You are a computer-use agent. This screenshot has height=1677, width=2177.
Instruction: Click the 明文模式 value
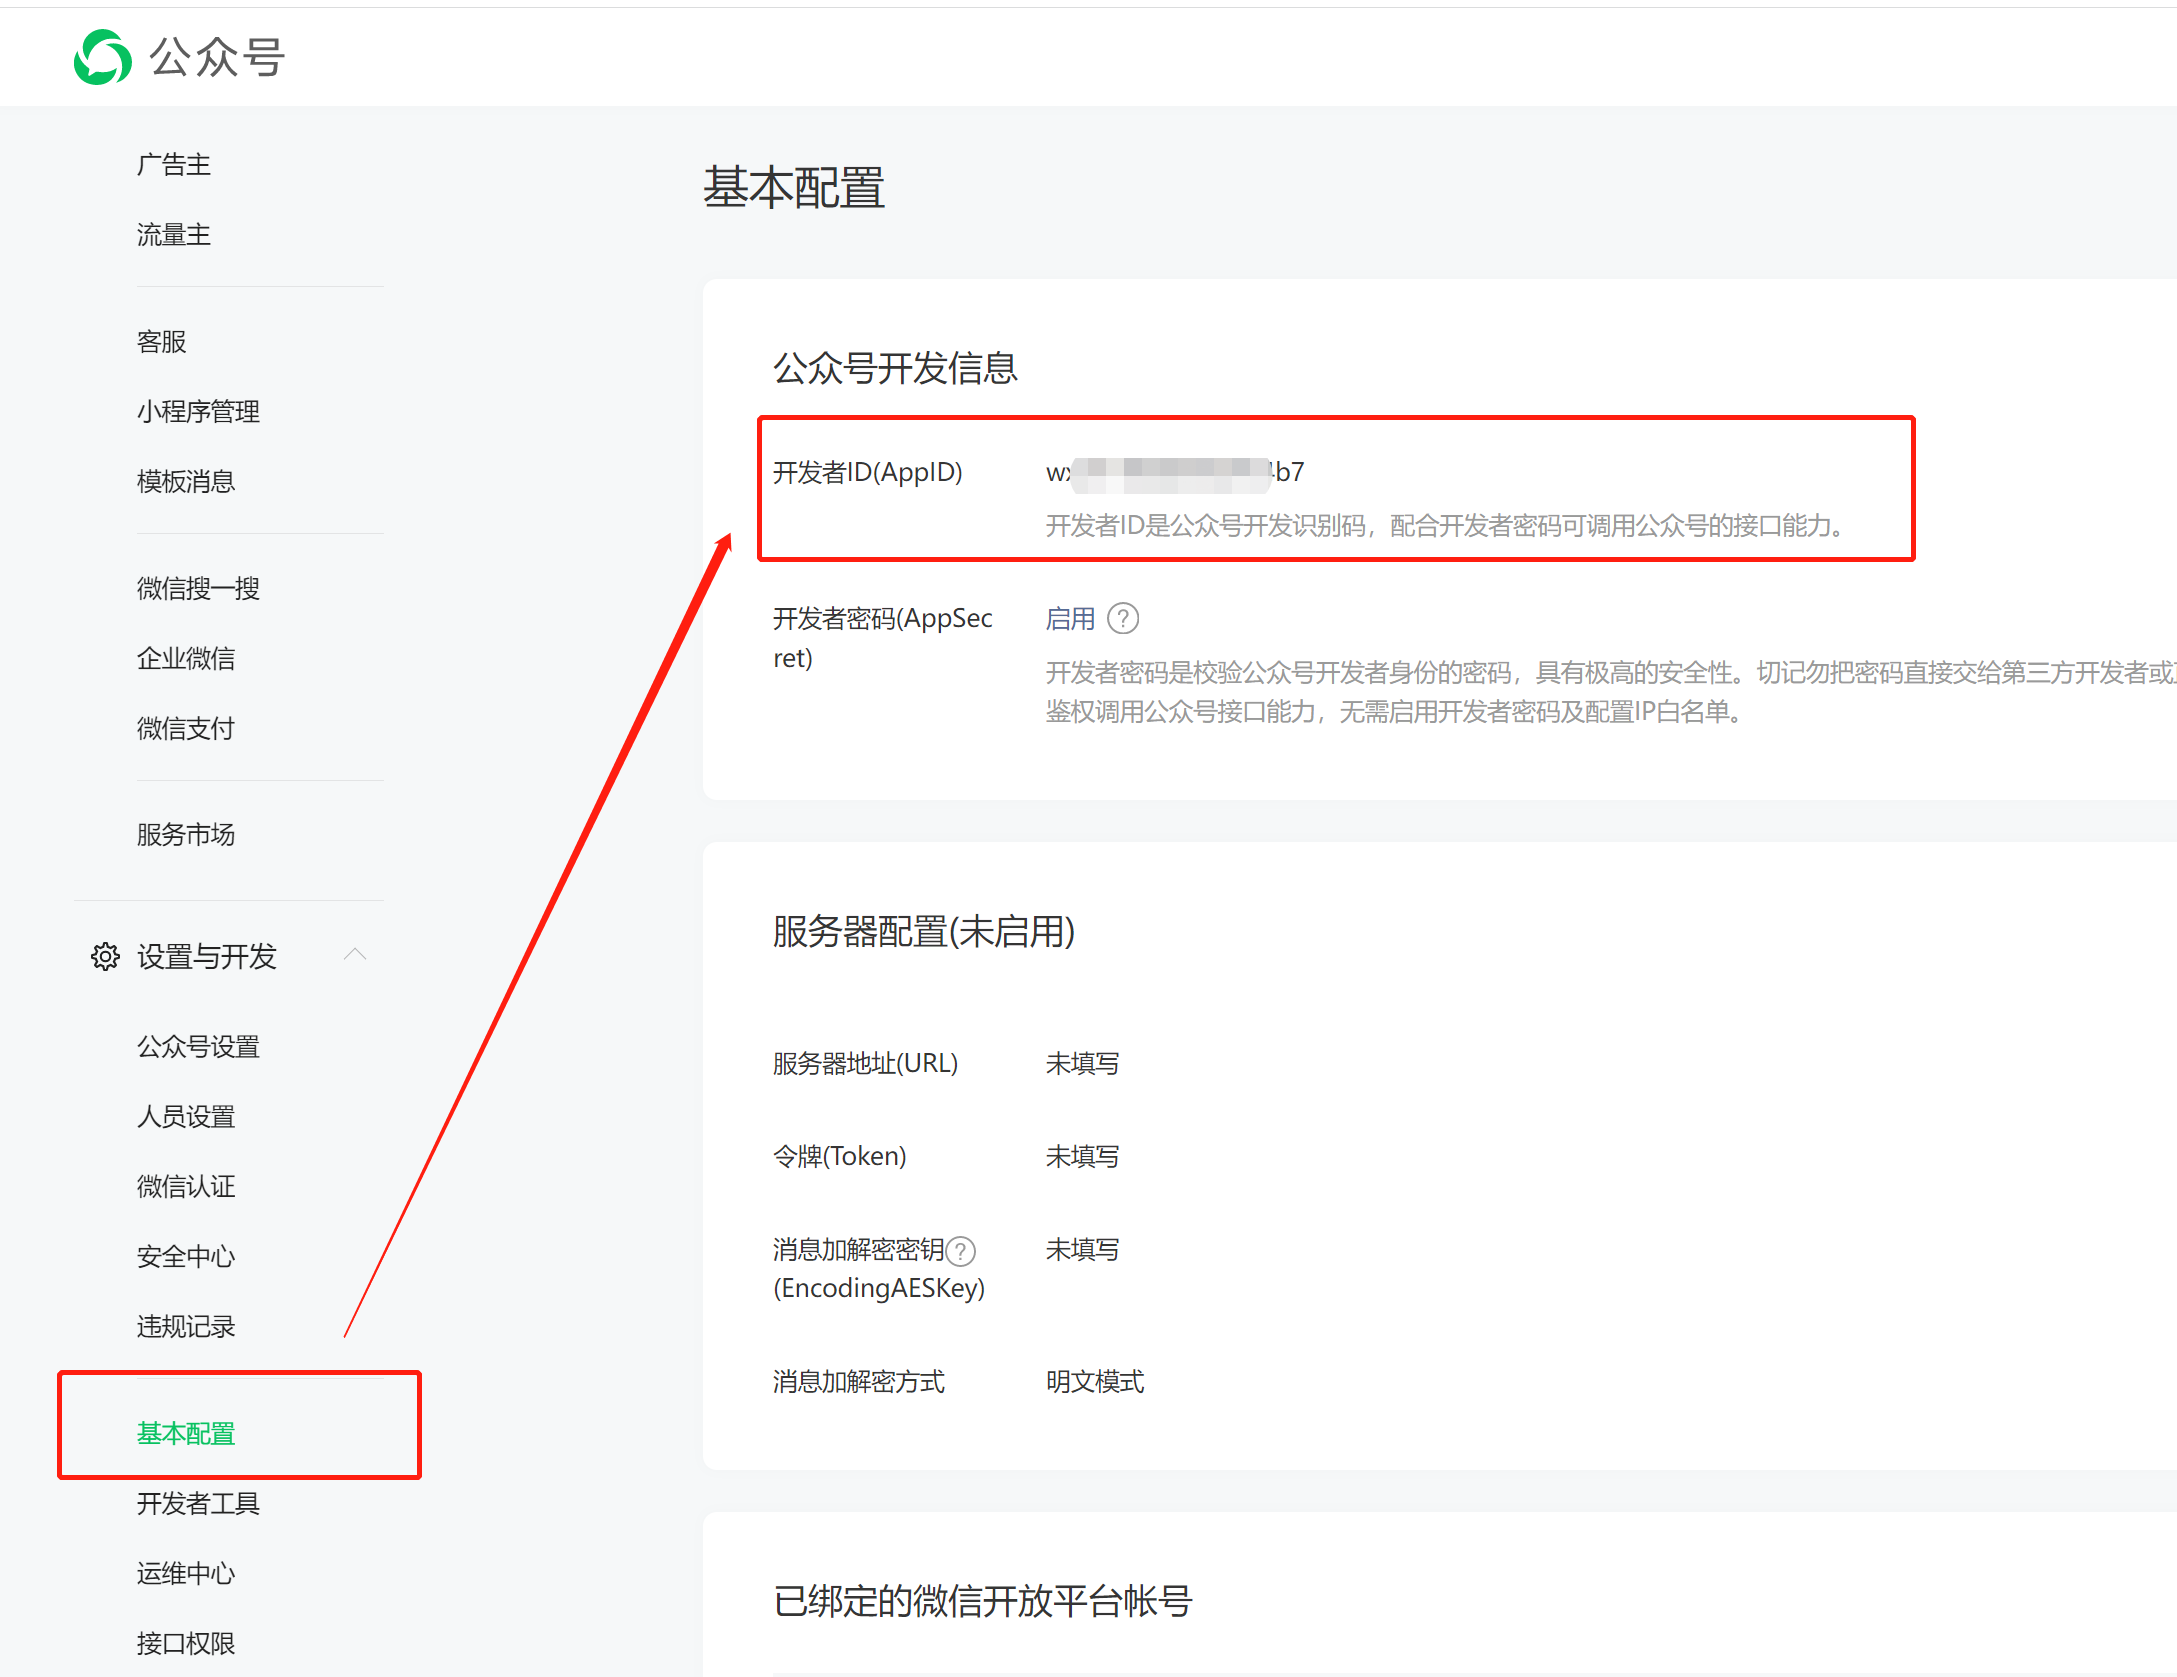pyautogui.click(x=1095, y=1382)
